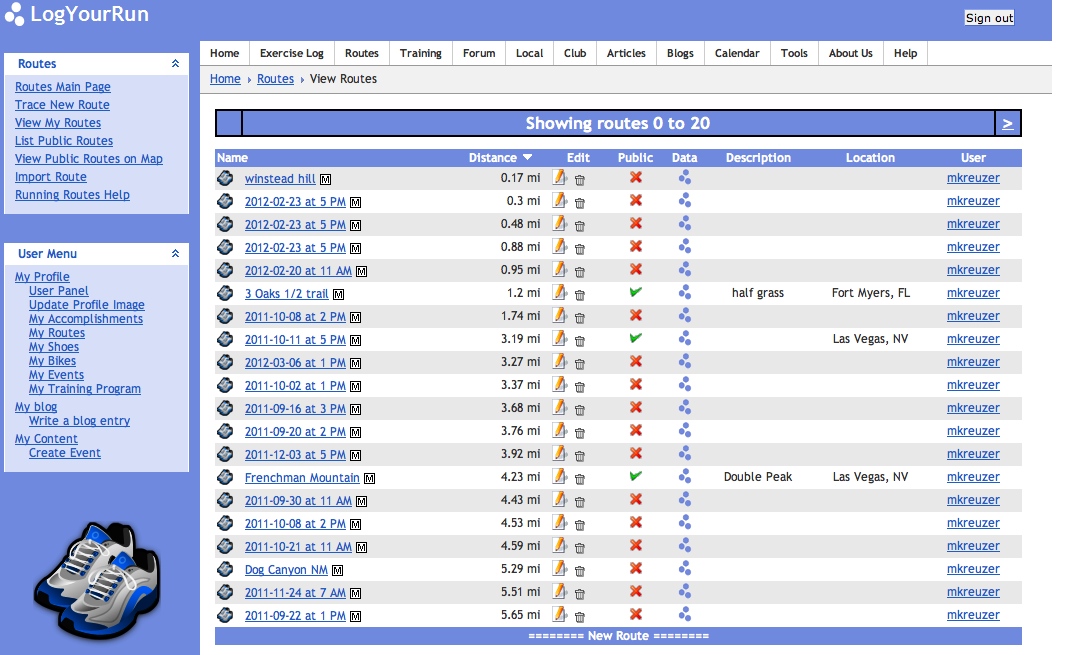Sort routes using Distance column arrow
Screen dimensions: 1069x655
pos(528,158)
